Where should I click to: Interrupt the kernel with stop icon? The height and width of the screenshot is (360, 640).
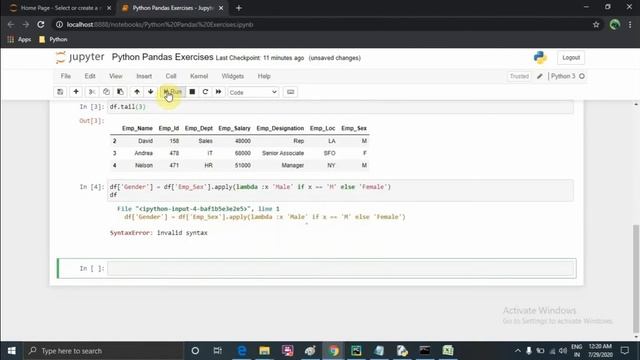(x=192, y=92)
